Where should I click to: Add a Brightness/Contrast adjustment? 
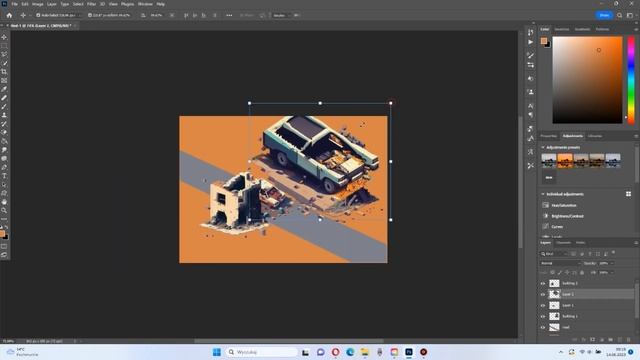567,216
